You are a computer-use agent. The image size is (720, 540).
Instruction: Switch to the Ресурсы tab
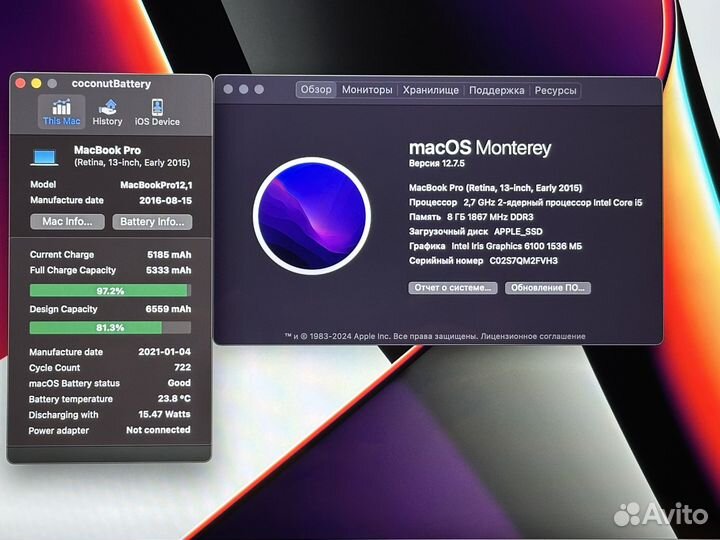point(556,90)
